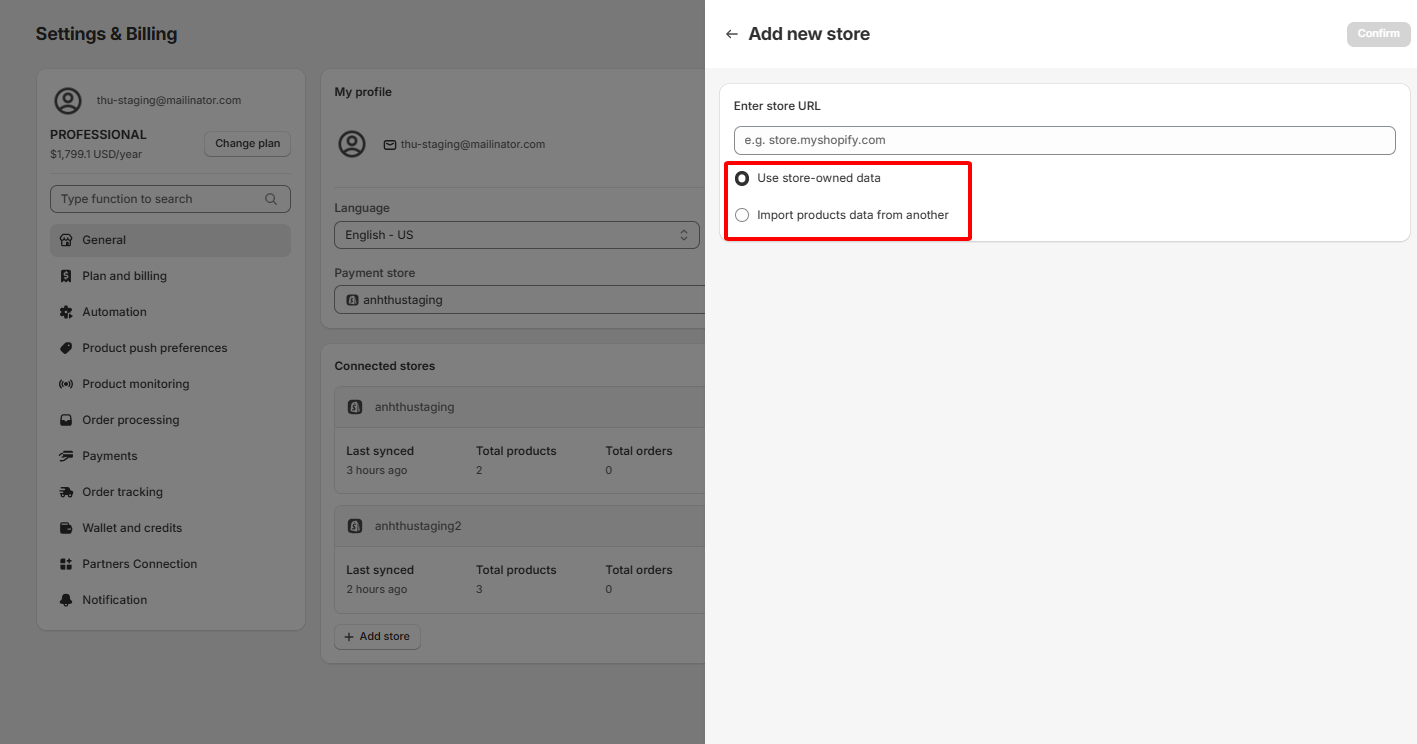Click the Change plan button
The image size is (1417, 744).
(247, 144)
